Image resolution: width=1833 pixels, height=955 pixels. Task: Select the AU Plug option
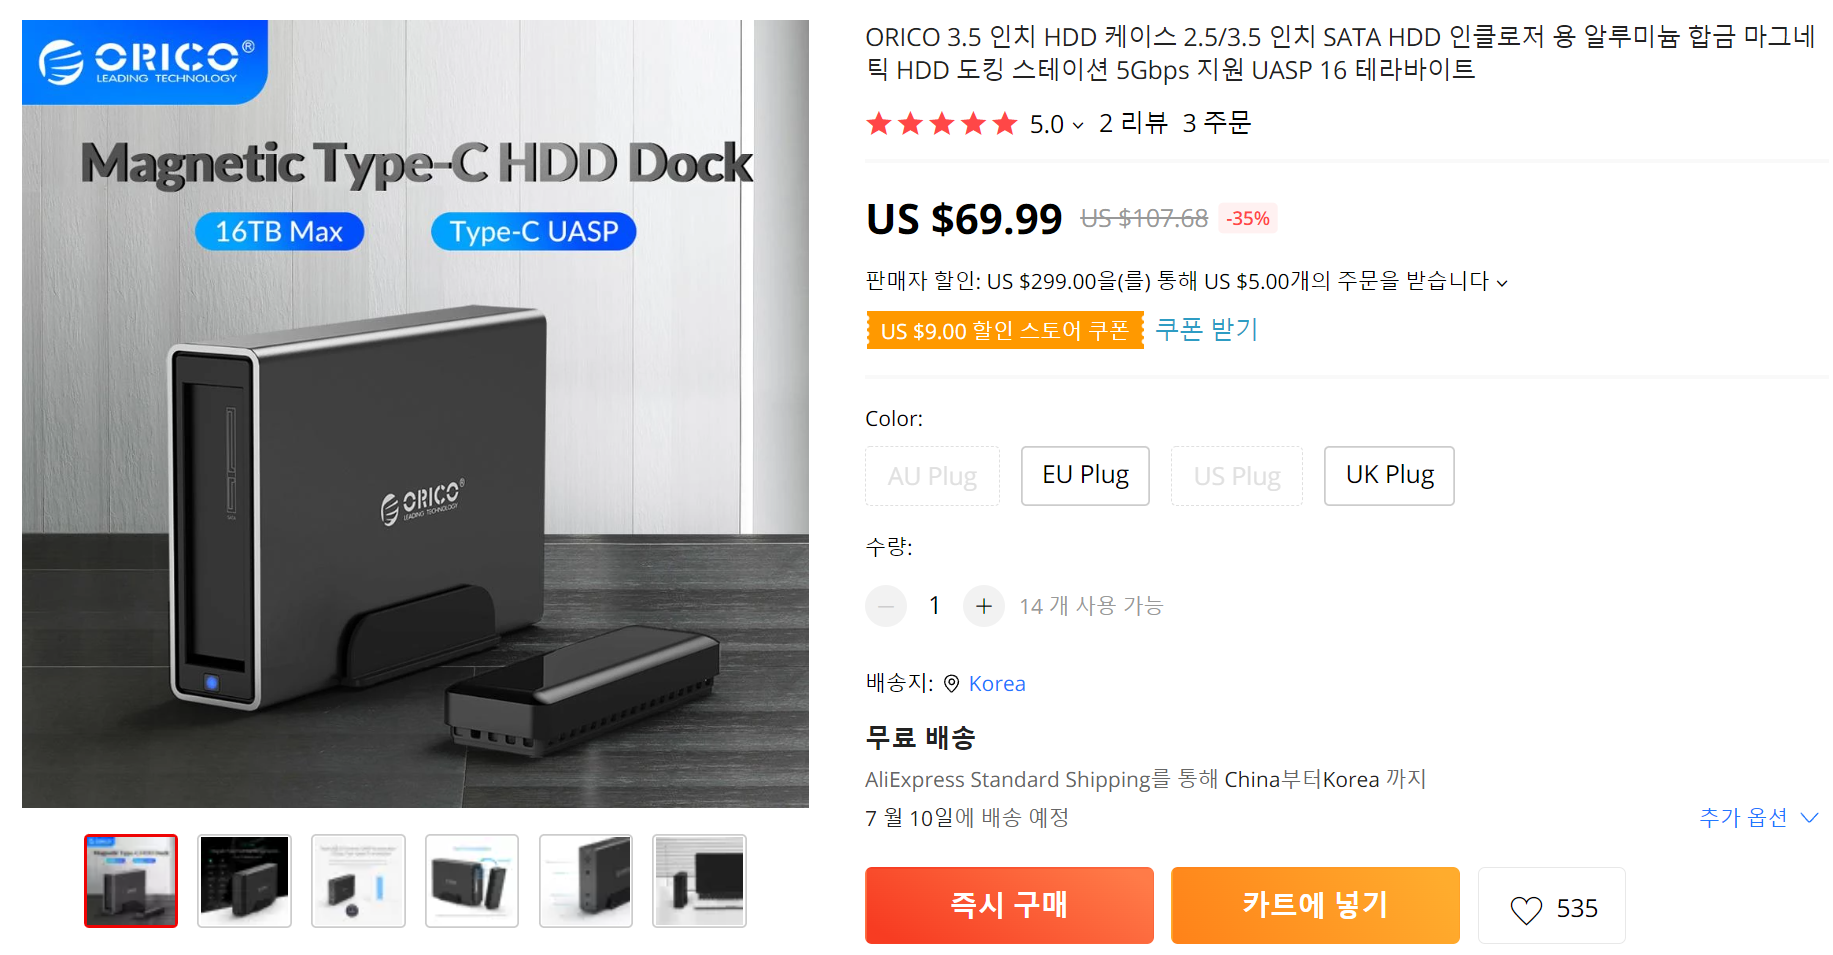pyautogui.click(x=932, y=476)
